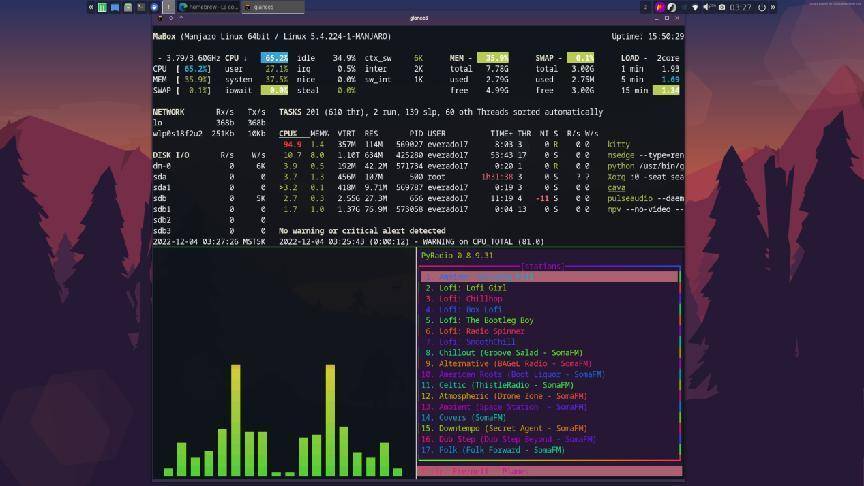Click the down-arrow tray expander icon

tap(645, 7)
